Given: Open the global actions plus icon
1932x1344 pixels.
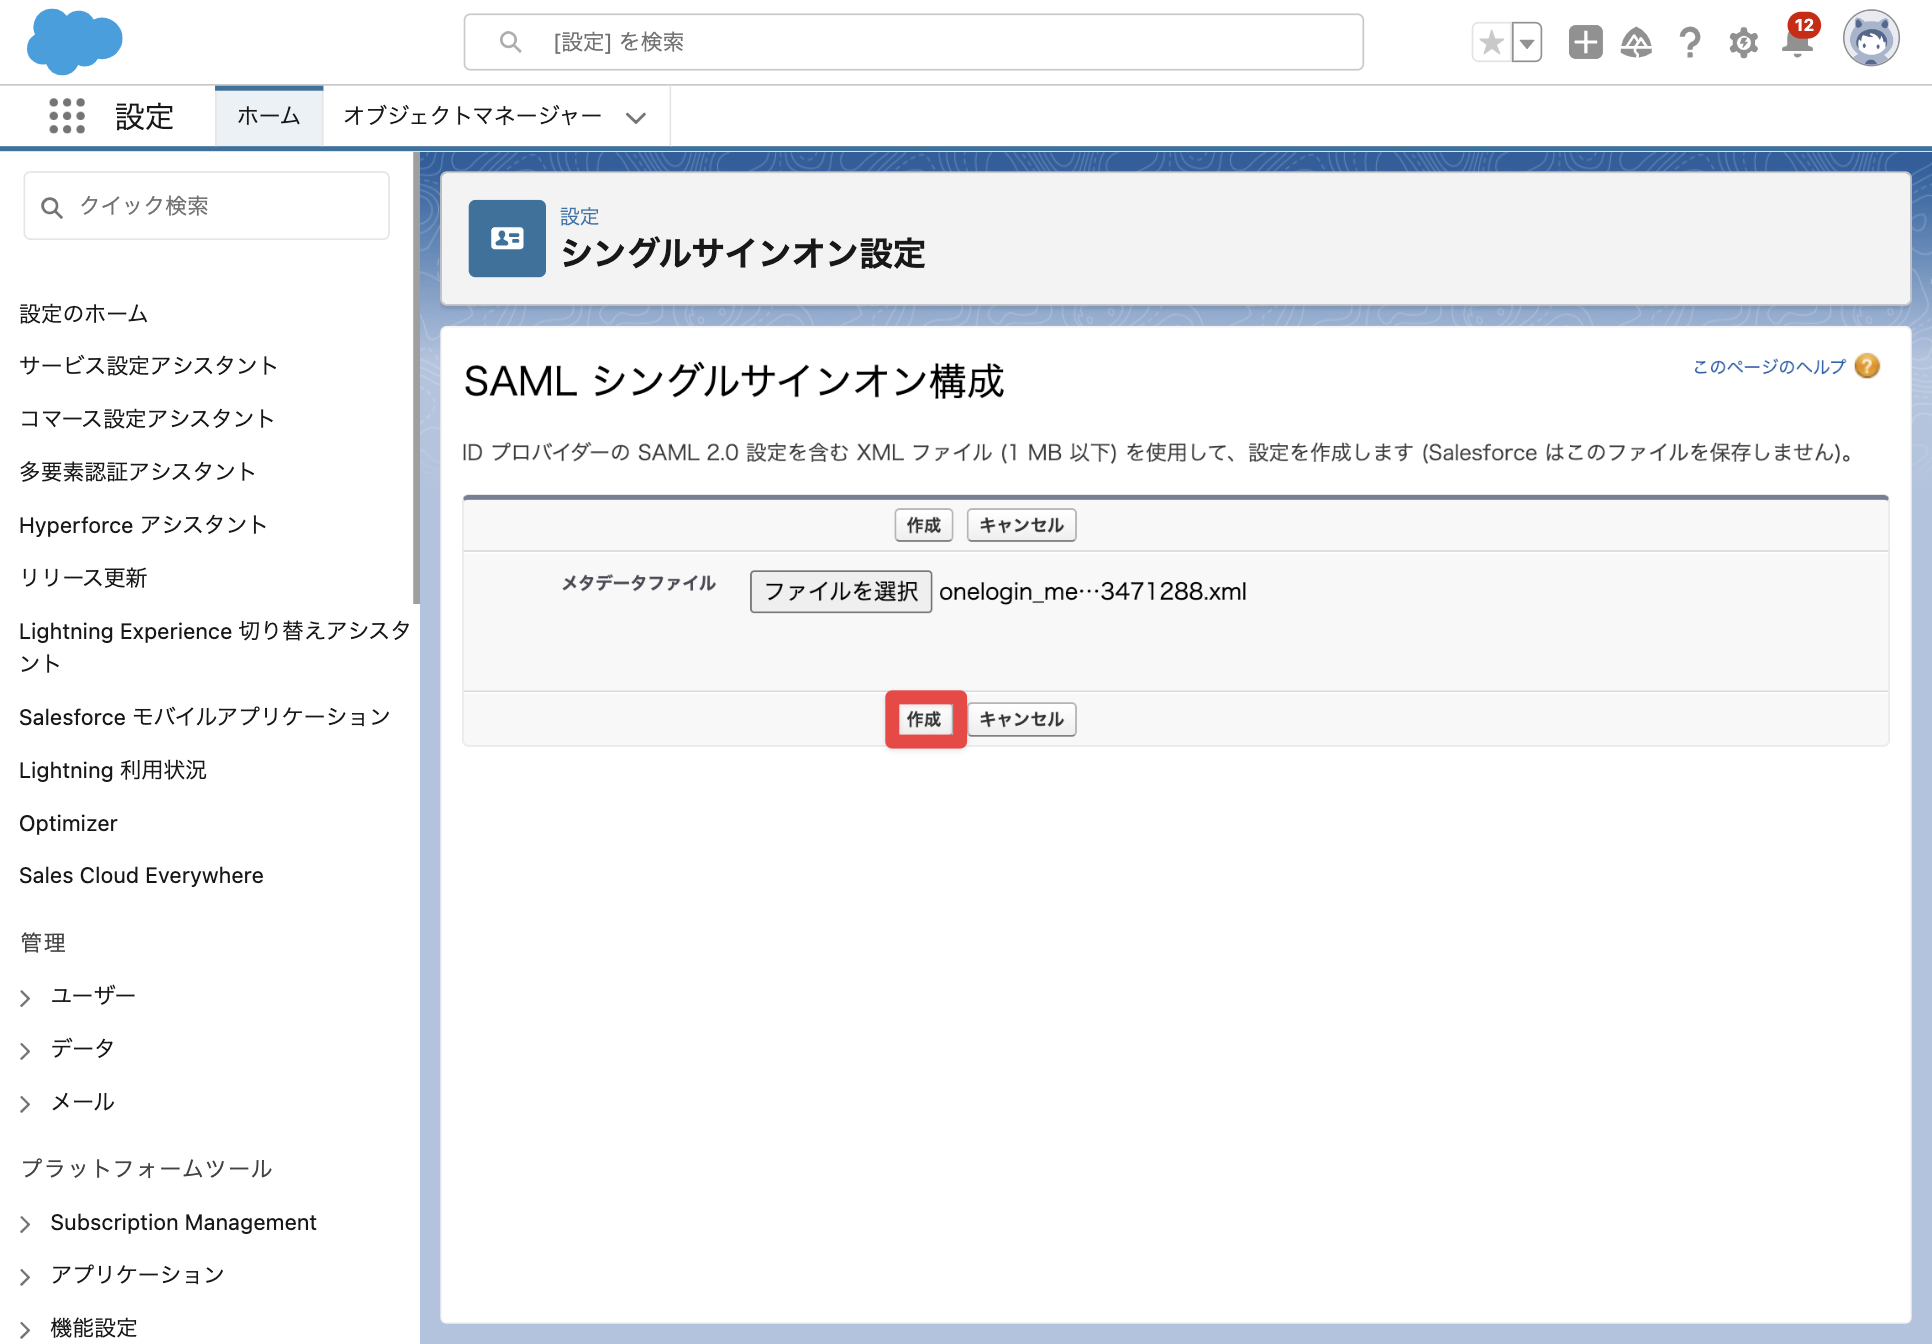Looking at the screenshot, I should coord(1585,42).
